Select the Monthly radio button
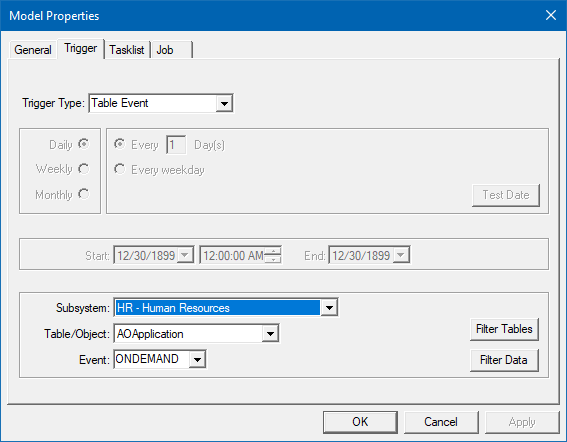The height and width of the screenshot is (442, 567). pos(84,194)
